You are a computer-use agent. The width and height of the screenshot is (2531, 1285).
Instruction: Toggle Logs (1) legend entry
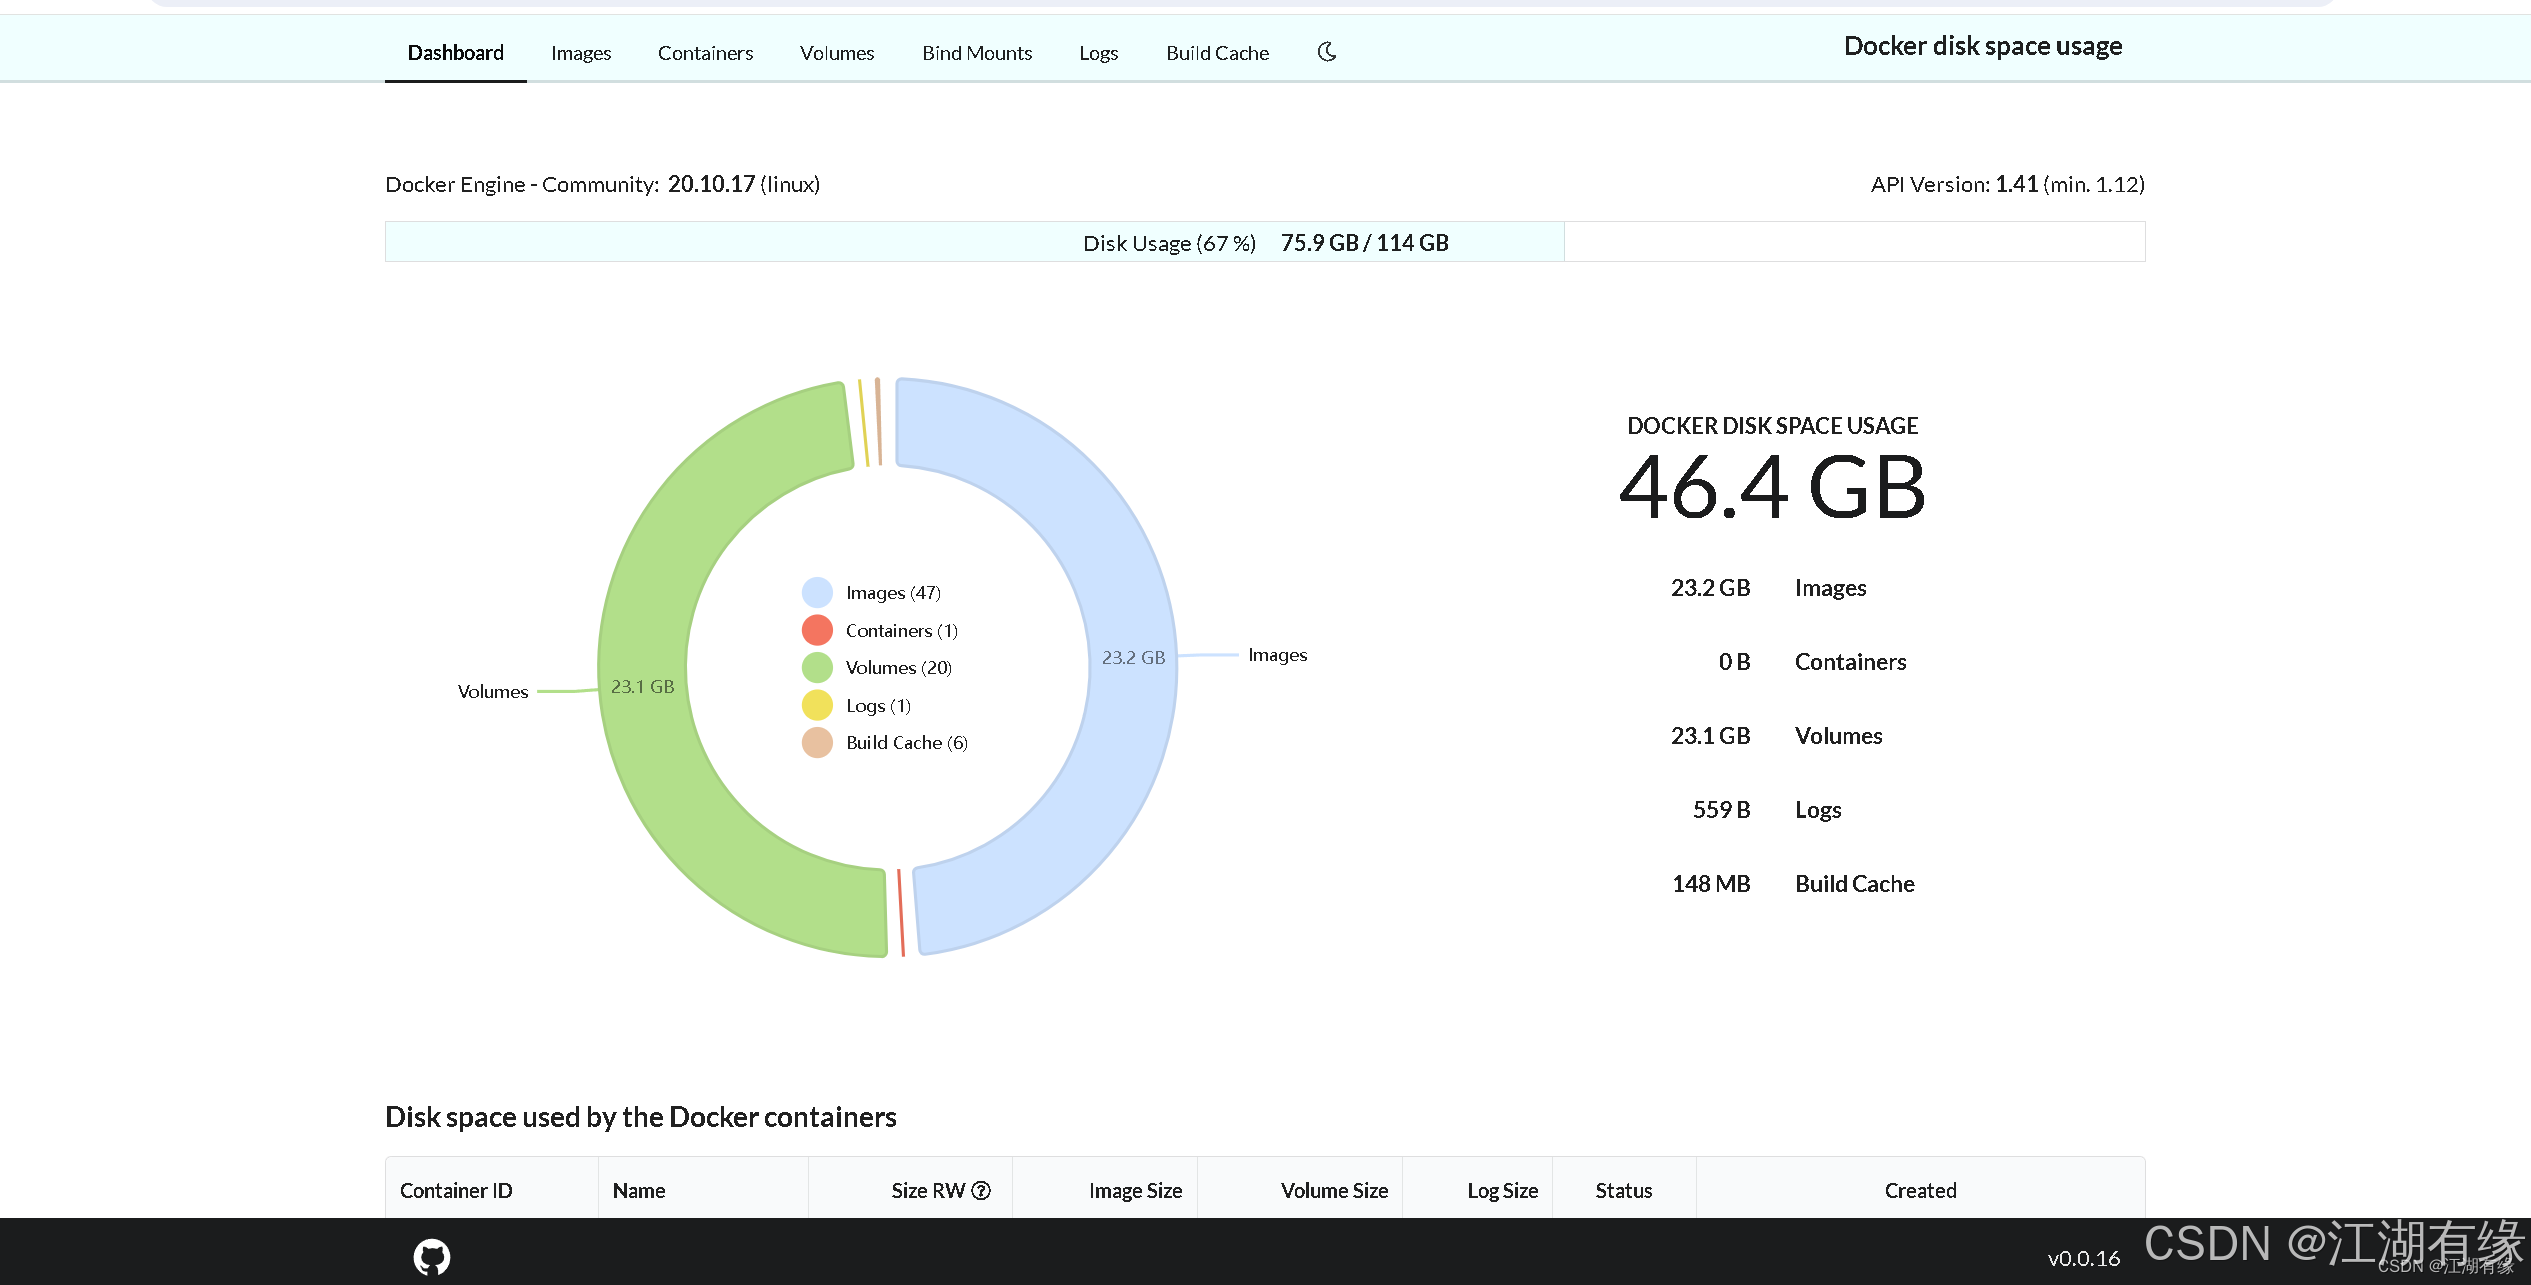pos(857,705)
